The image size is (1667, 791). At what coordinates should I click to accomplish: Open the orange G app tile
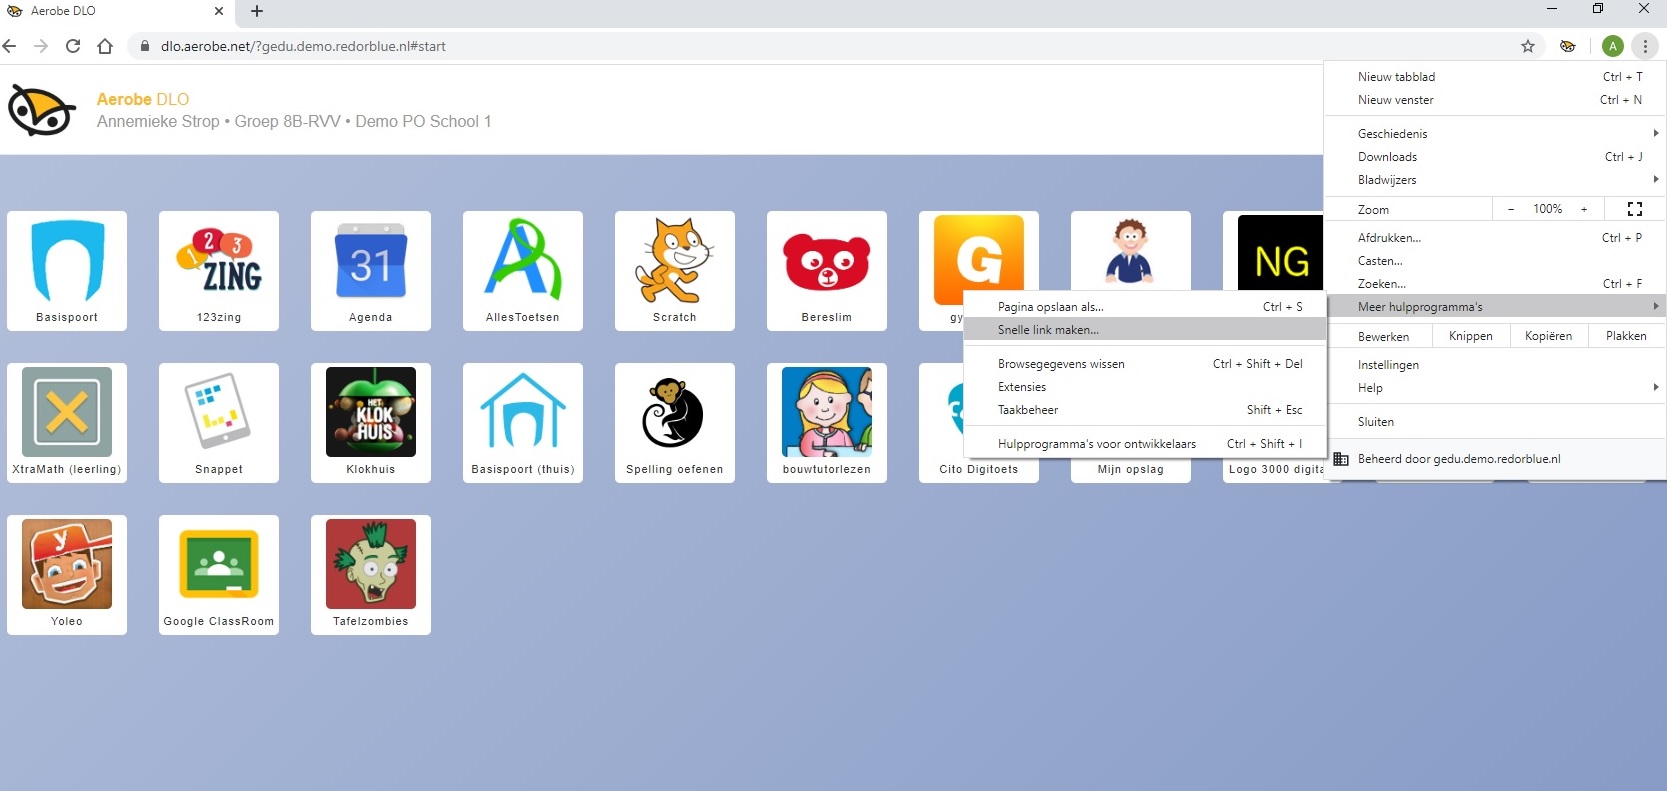point(978,251)
